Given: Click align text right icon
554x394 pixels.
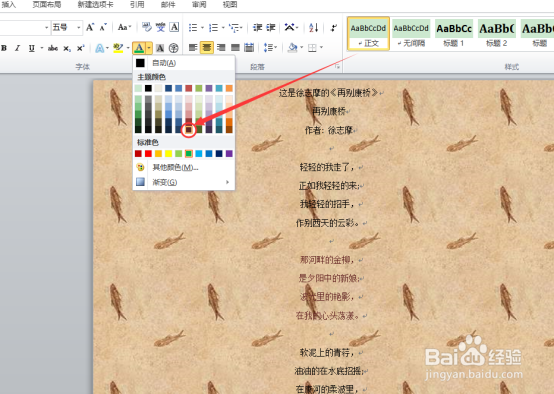Looking at the screenshot, I should click(x=221, y=47).
